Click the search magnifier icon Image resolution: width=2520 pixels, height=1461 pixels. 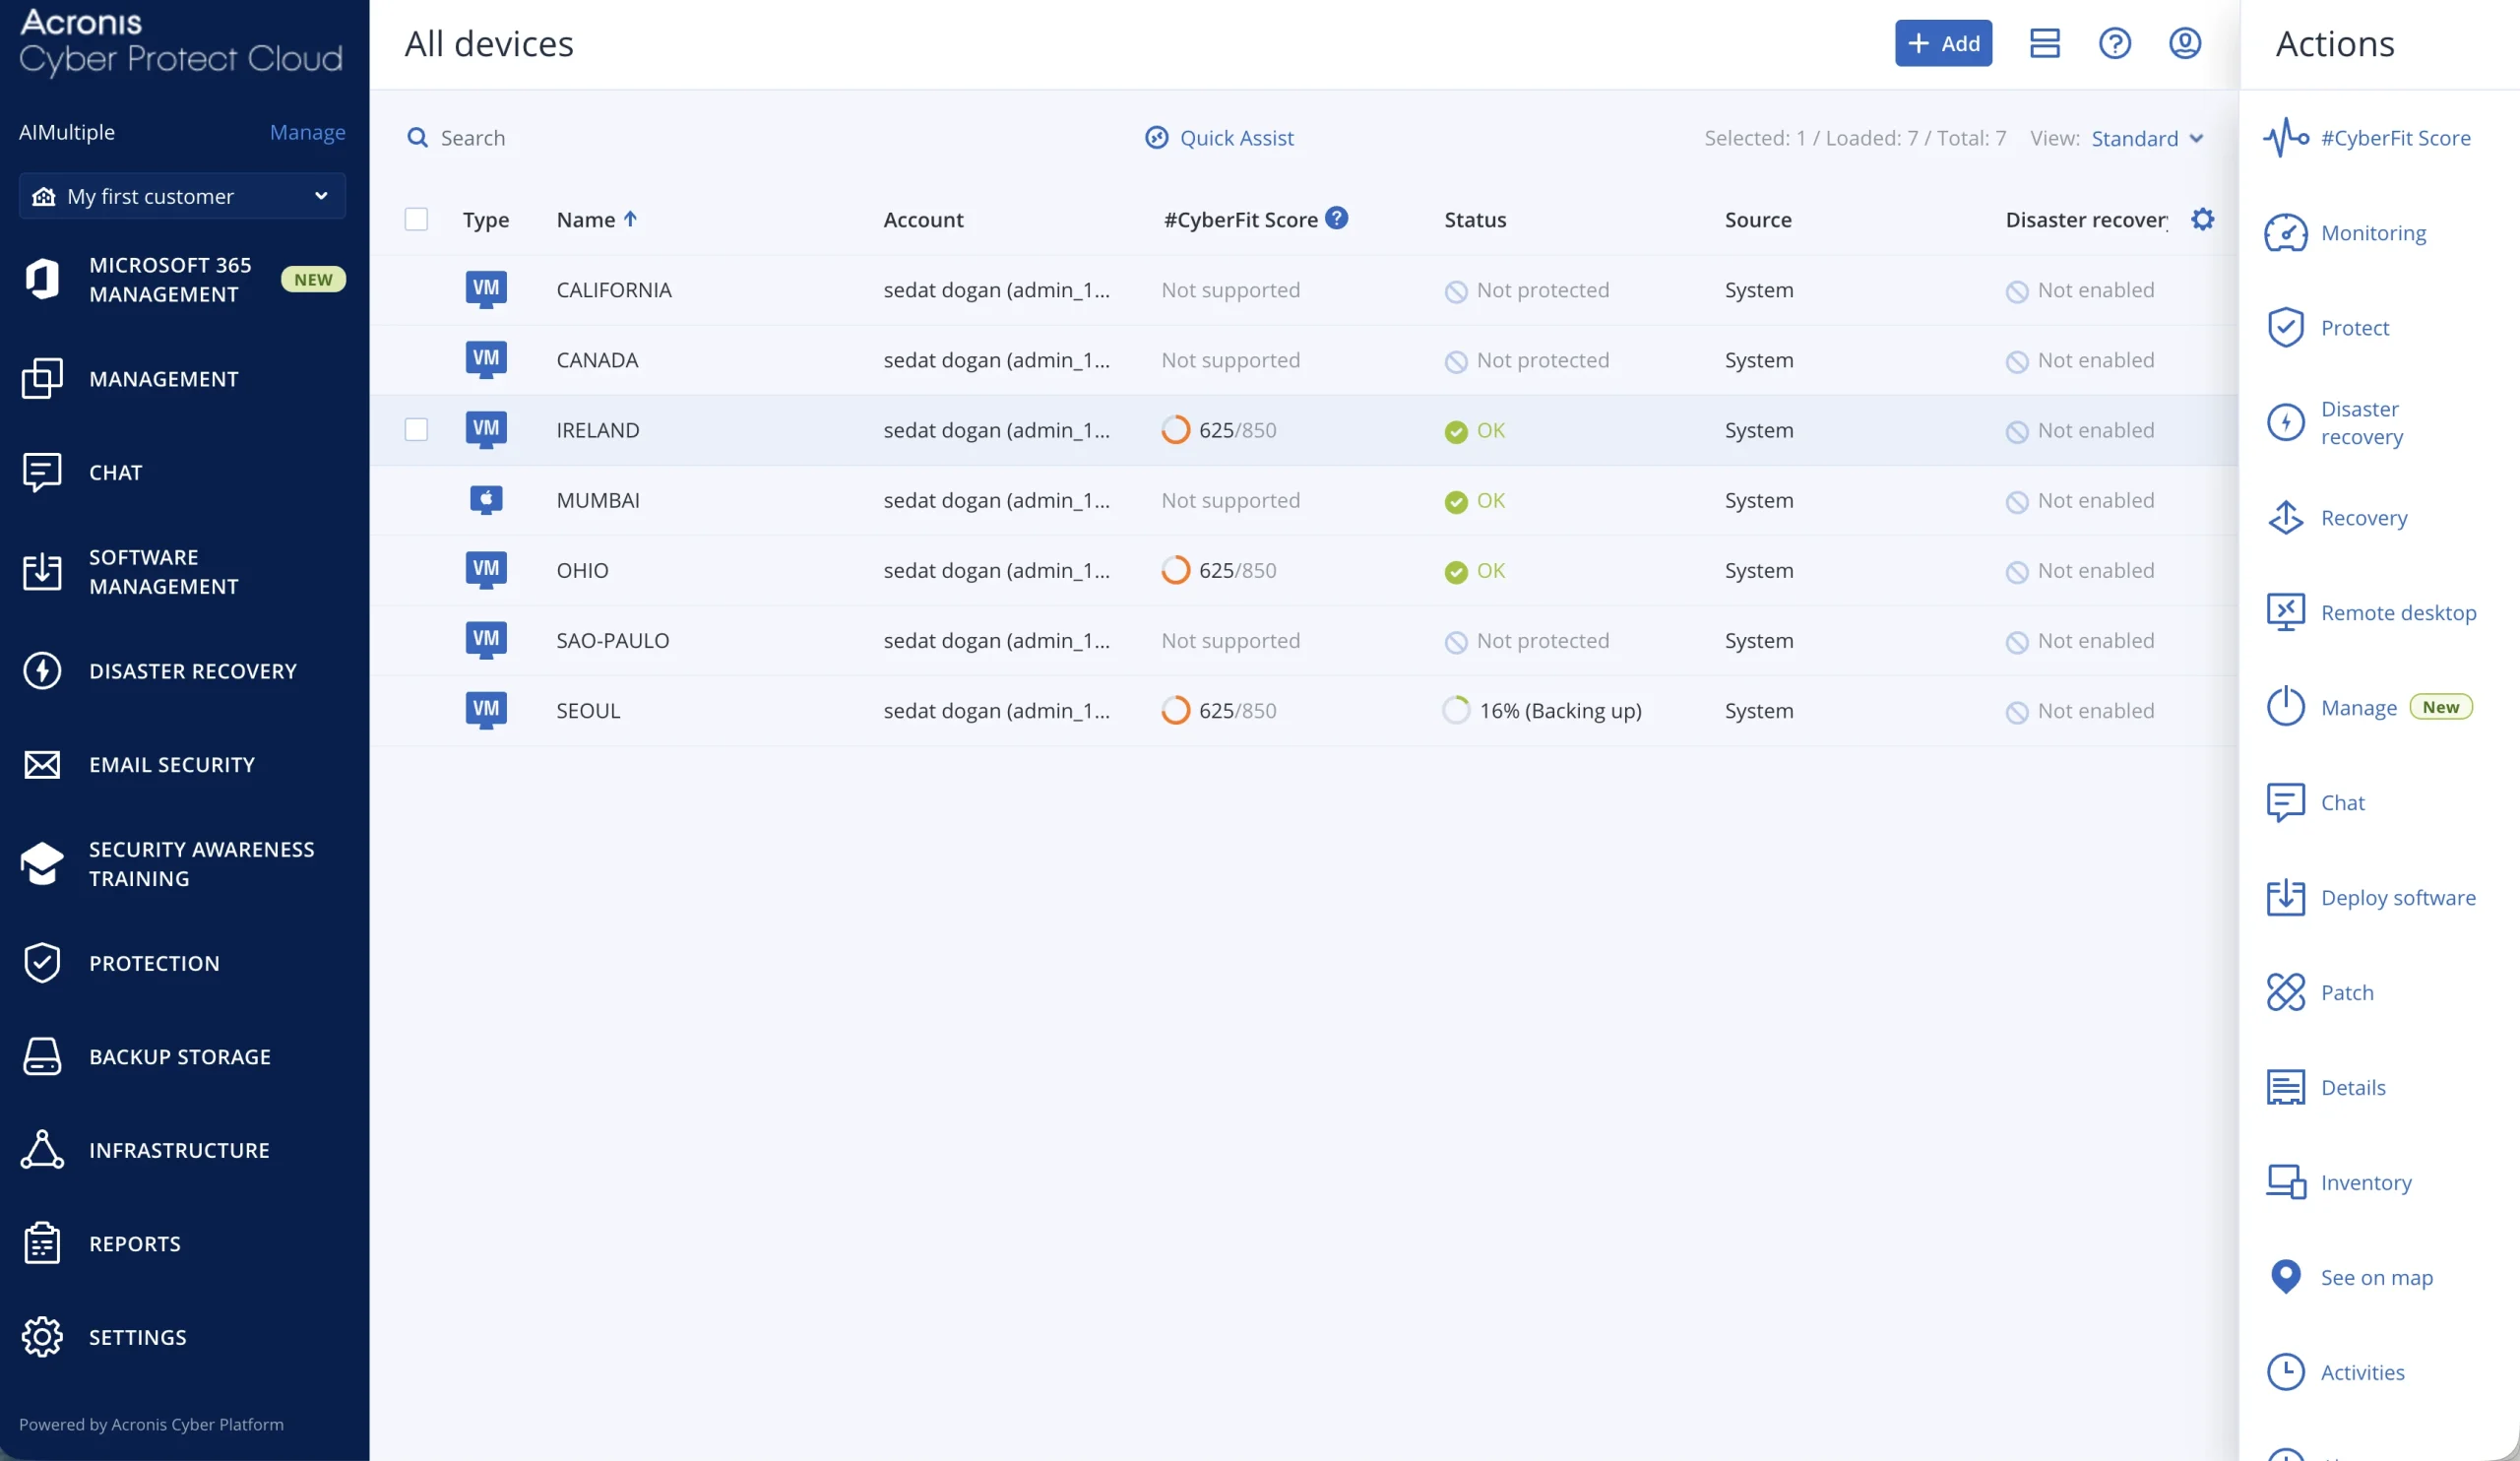pos(417,138)
